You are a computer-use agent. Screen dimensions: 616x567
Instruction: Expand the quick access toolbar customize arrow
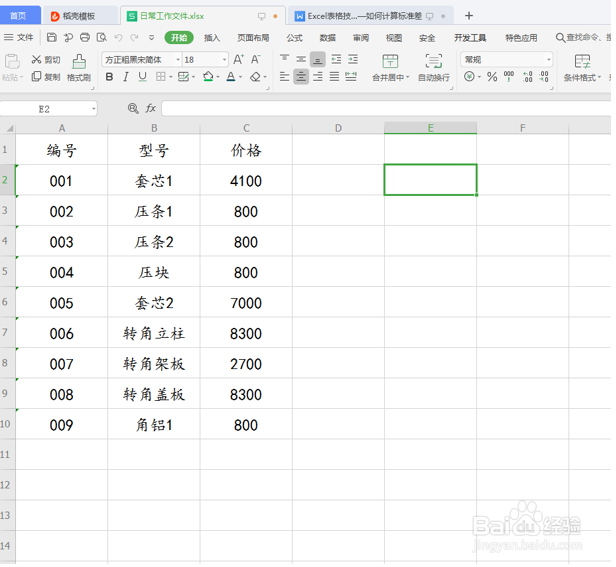[x=151, y=38]
